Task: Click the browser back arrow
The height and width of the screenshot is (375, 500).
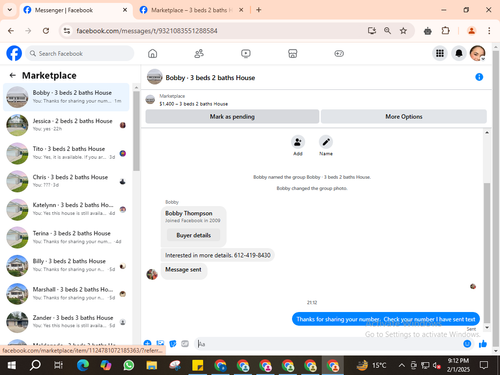Action: [11, 31]
